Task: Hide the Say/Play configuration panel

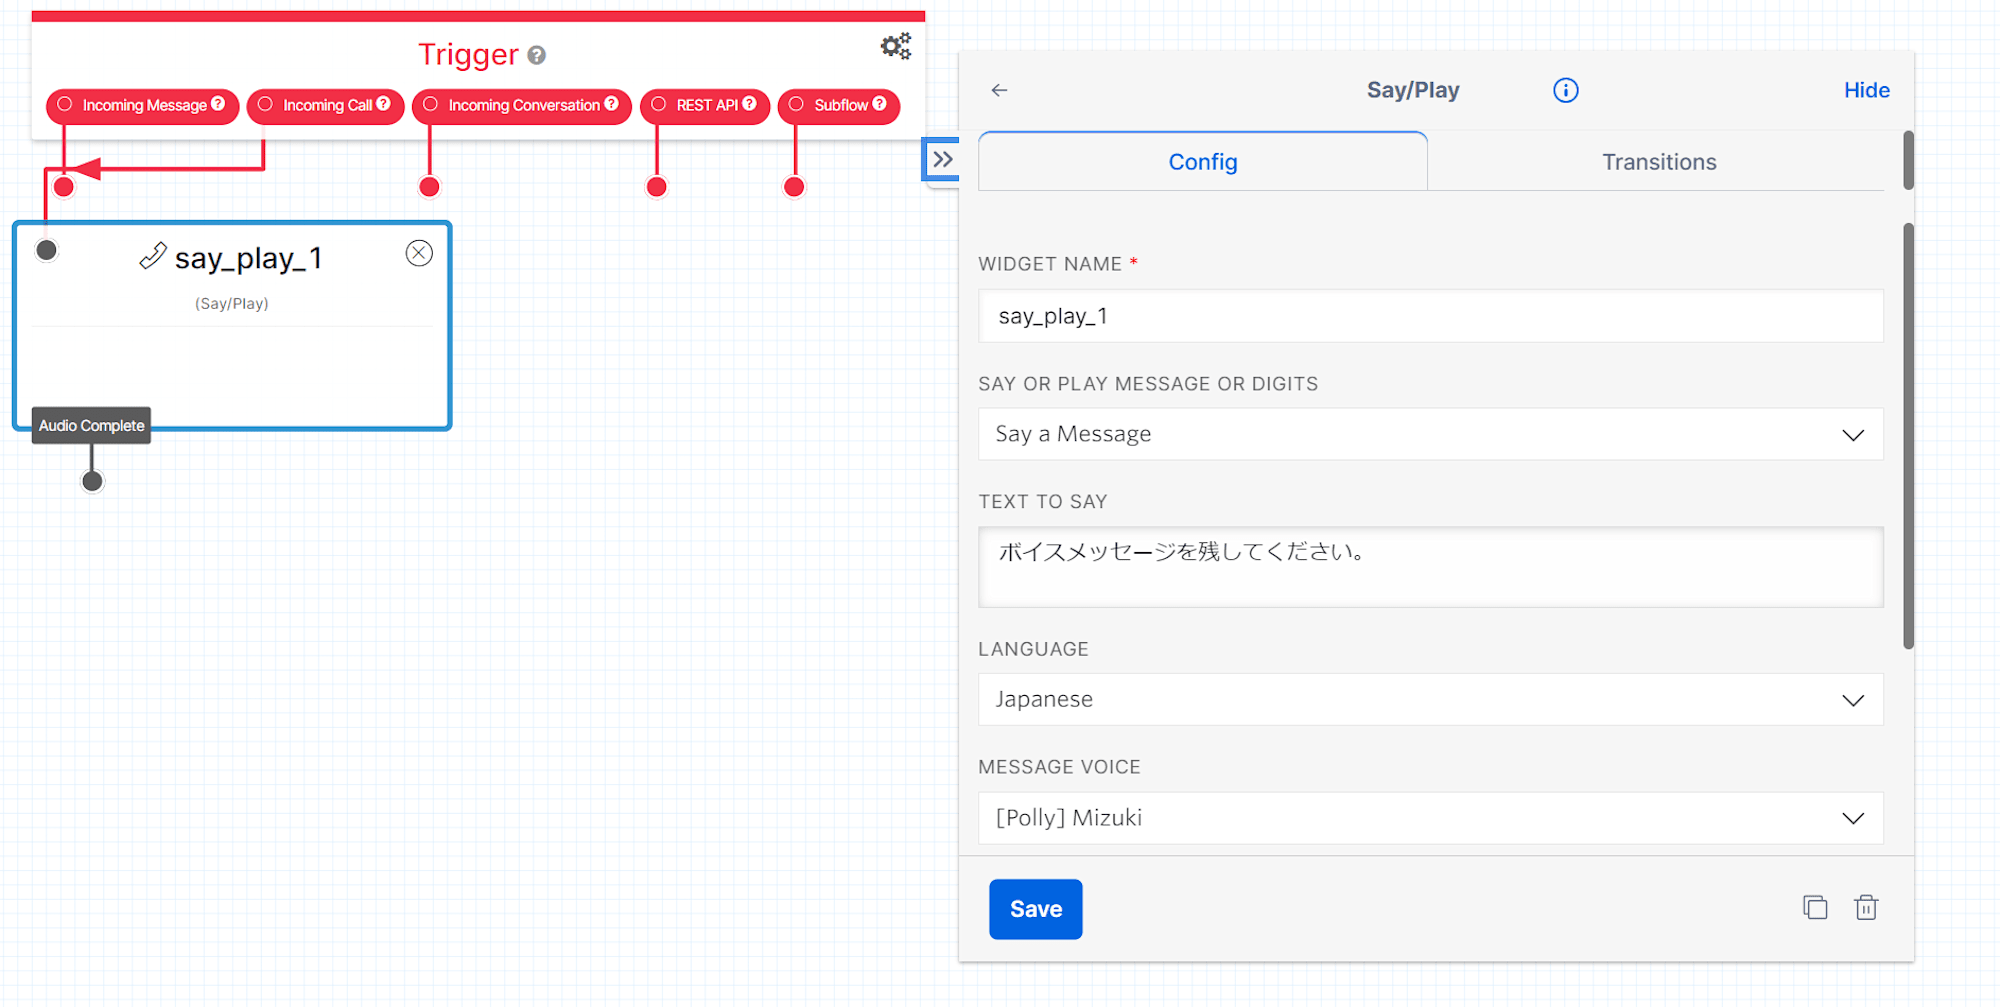Action: (x=1866, y=90)
